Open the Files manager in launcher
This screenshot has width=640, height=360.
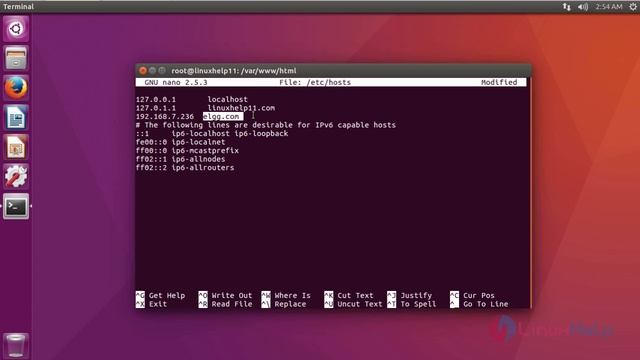pos(16,58)
